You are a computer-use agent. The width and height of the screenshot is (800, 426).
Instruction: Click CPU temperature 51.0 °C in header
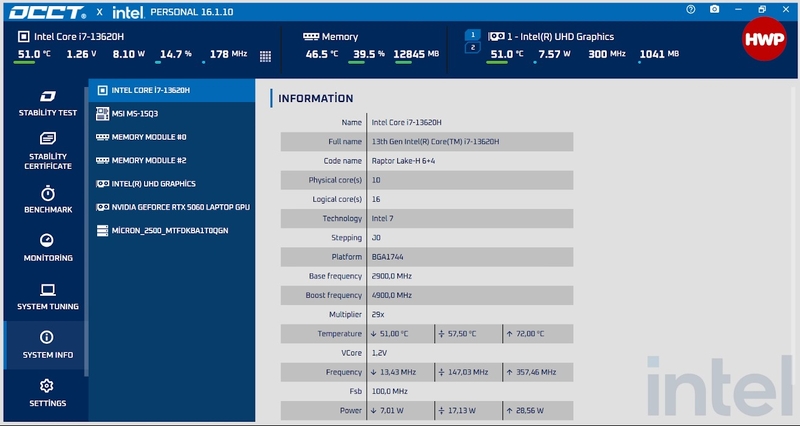34,54
